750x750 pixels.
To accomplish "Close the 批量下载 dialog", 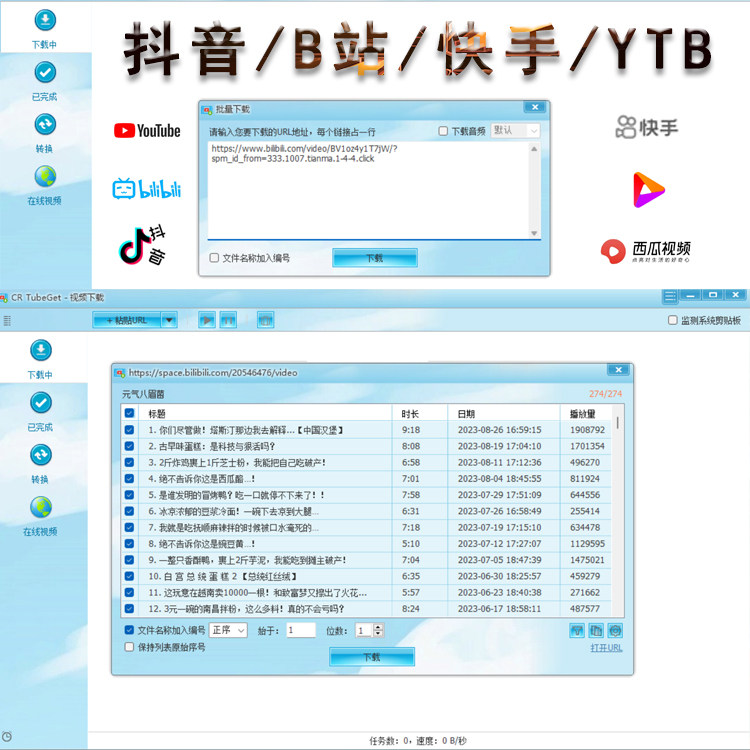I will (x=535, y=107).
